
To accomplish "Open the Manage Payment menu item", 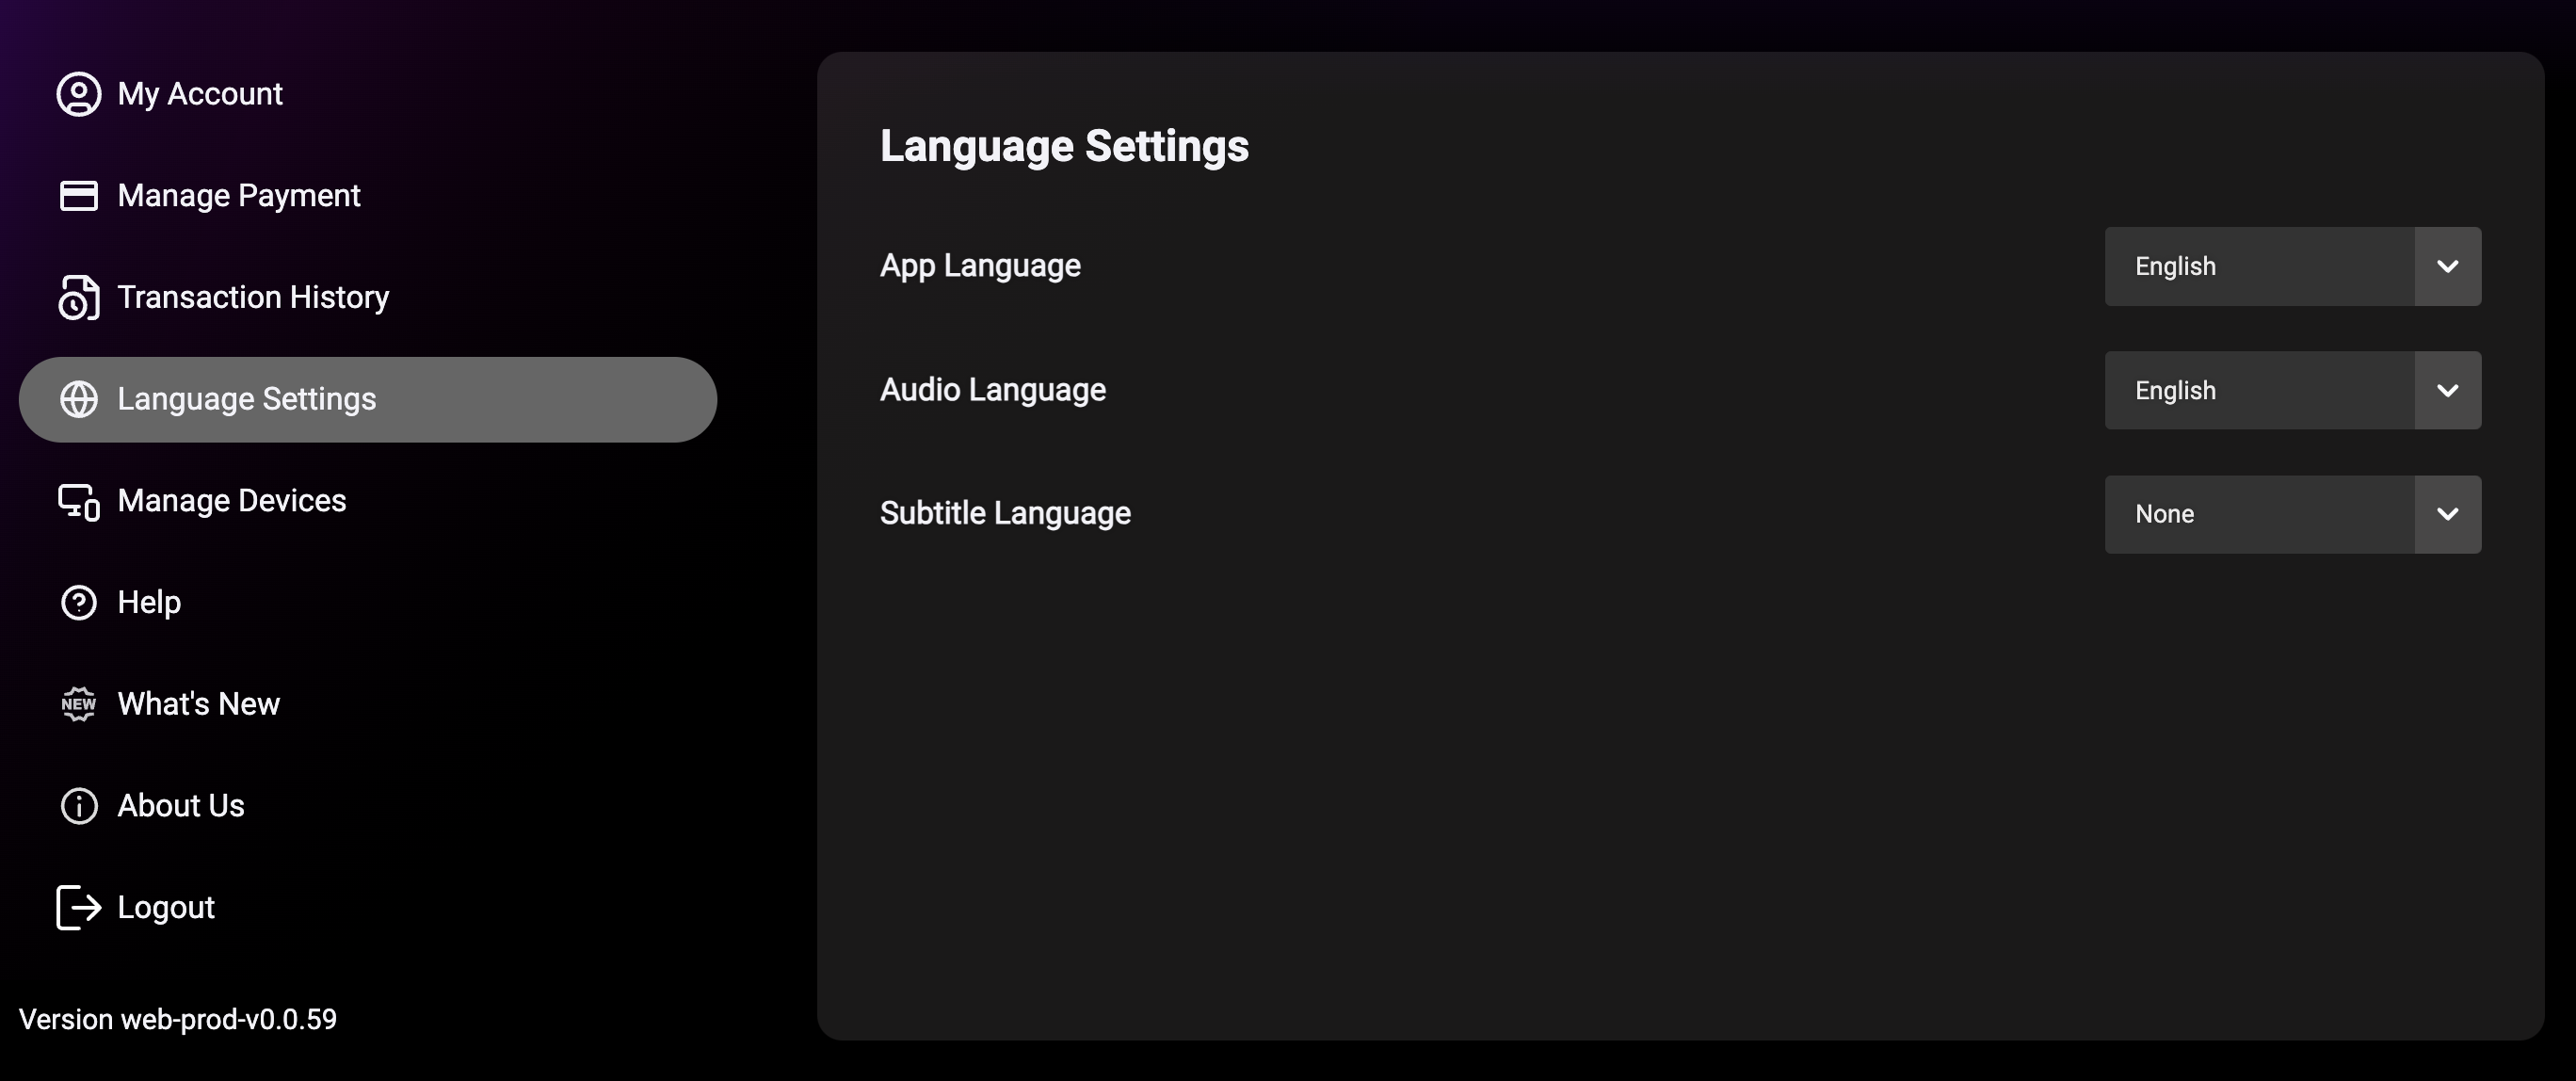I will [x=239, y=196].
